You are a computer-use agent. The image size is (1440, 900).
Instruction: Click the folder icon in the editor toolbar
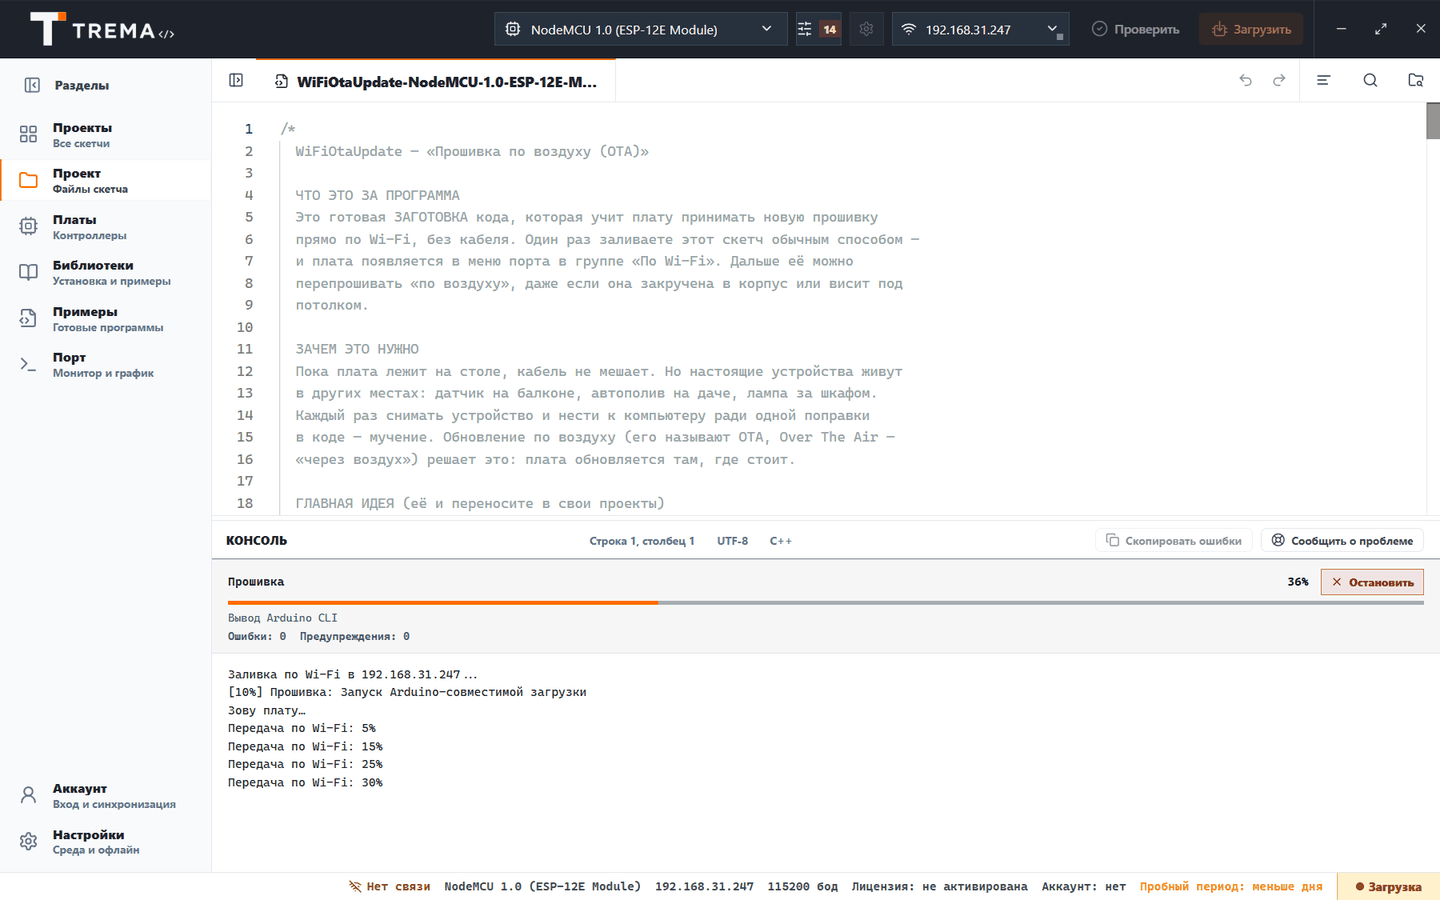1416,80
